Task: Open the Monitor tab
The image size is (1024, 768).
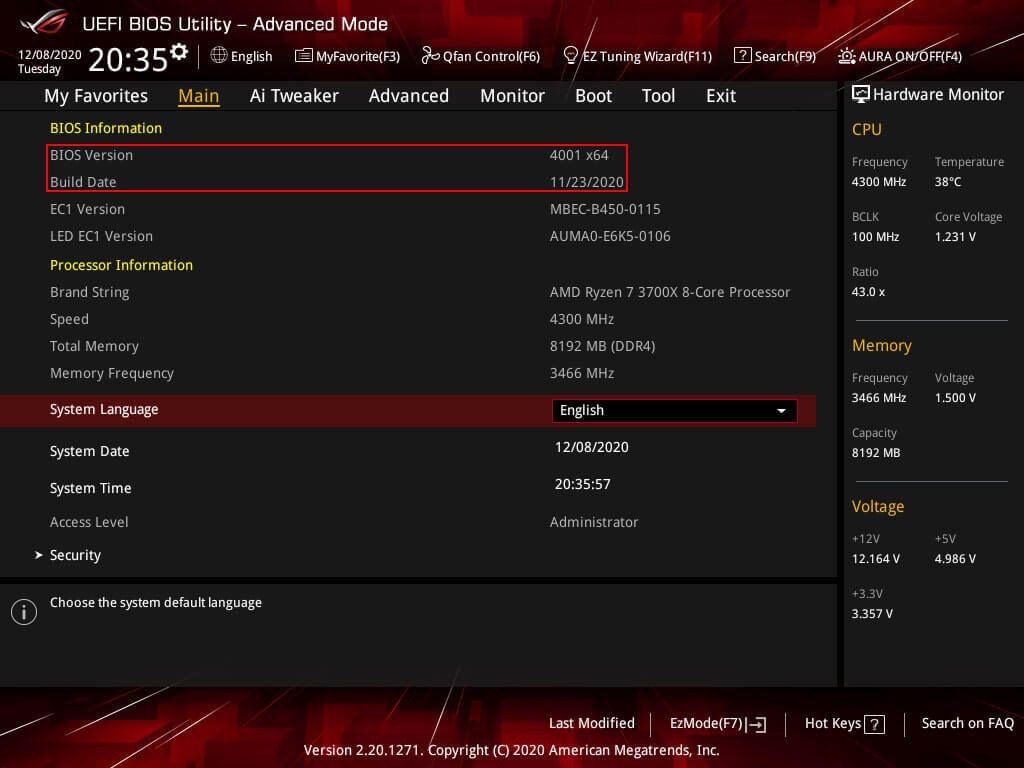Action: pos(512,96)
